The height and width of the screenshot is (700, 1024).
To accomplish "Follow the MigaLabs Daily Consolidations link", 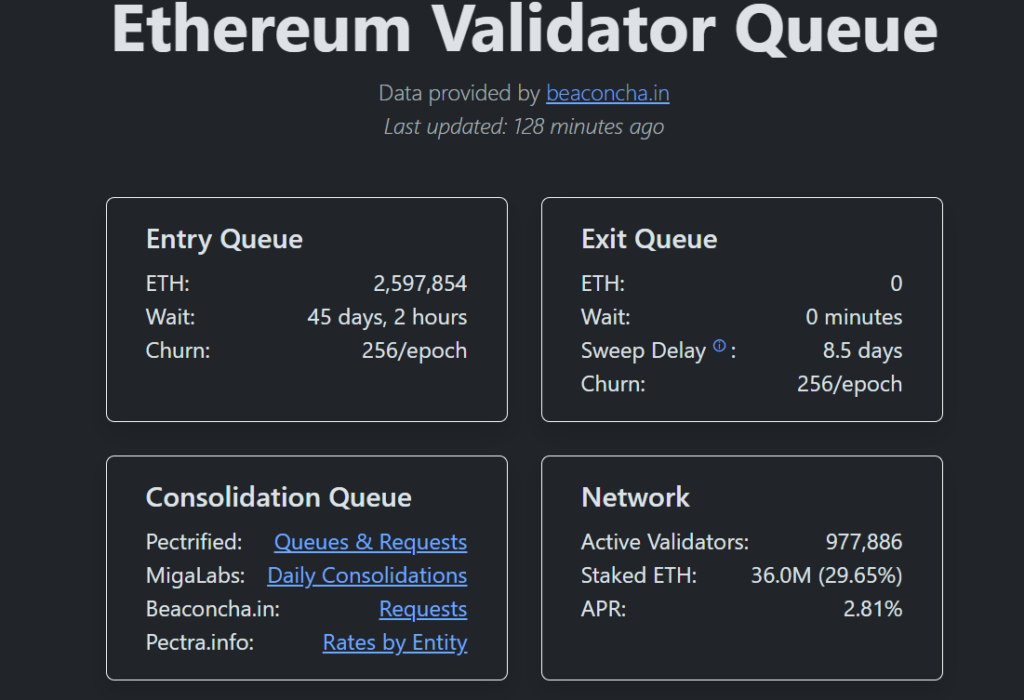I will click(367, 576).
